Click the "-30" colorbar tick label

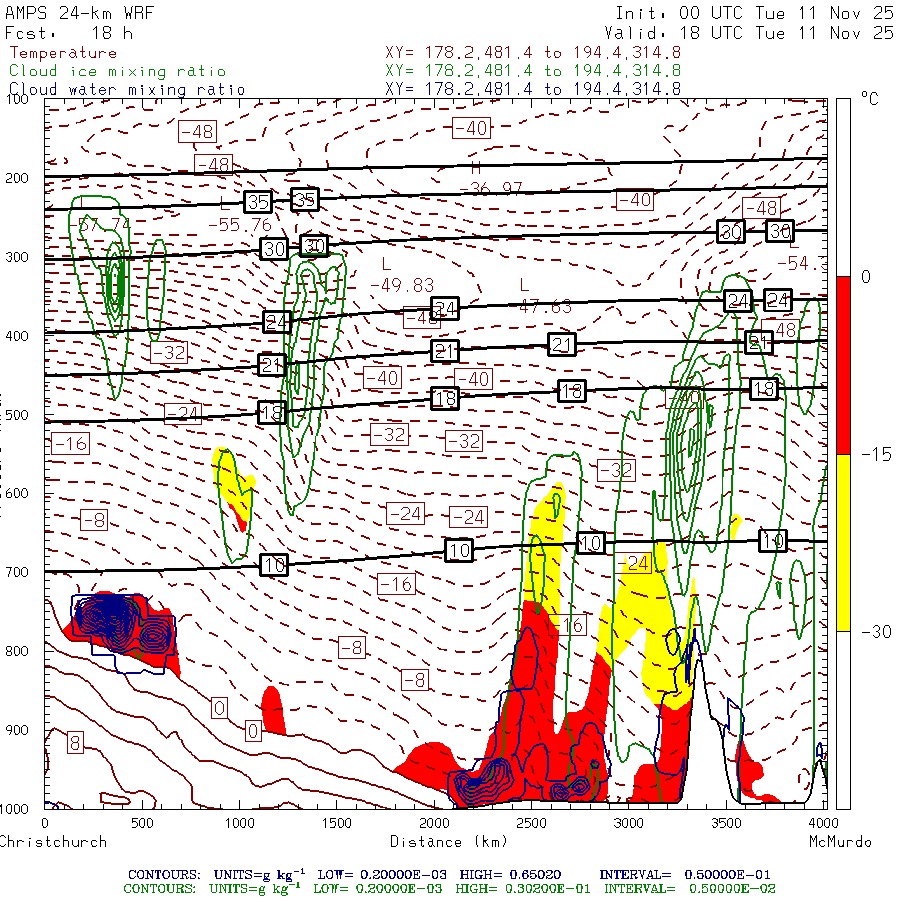(876, 632)
